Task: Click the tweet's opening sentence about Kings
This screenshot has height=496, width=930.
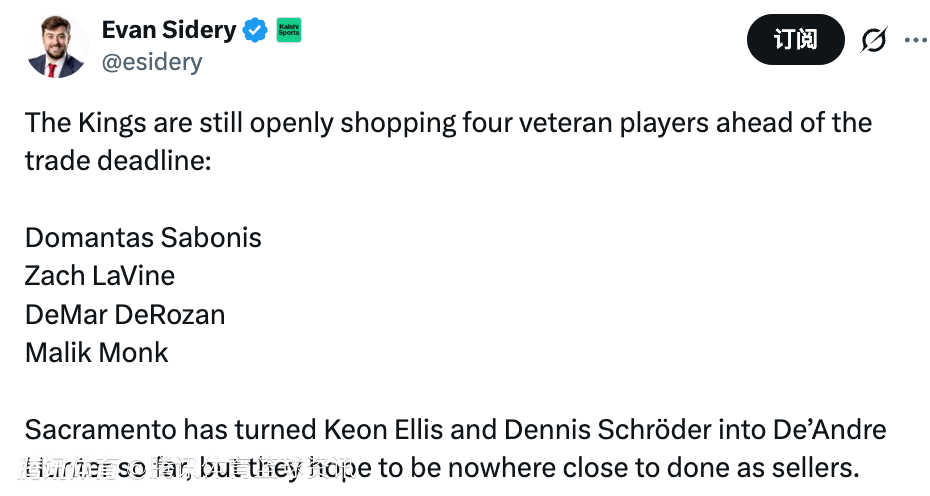Action: [x=448, y=123]
